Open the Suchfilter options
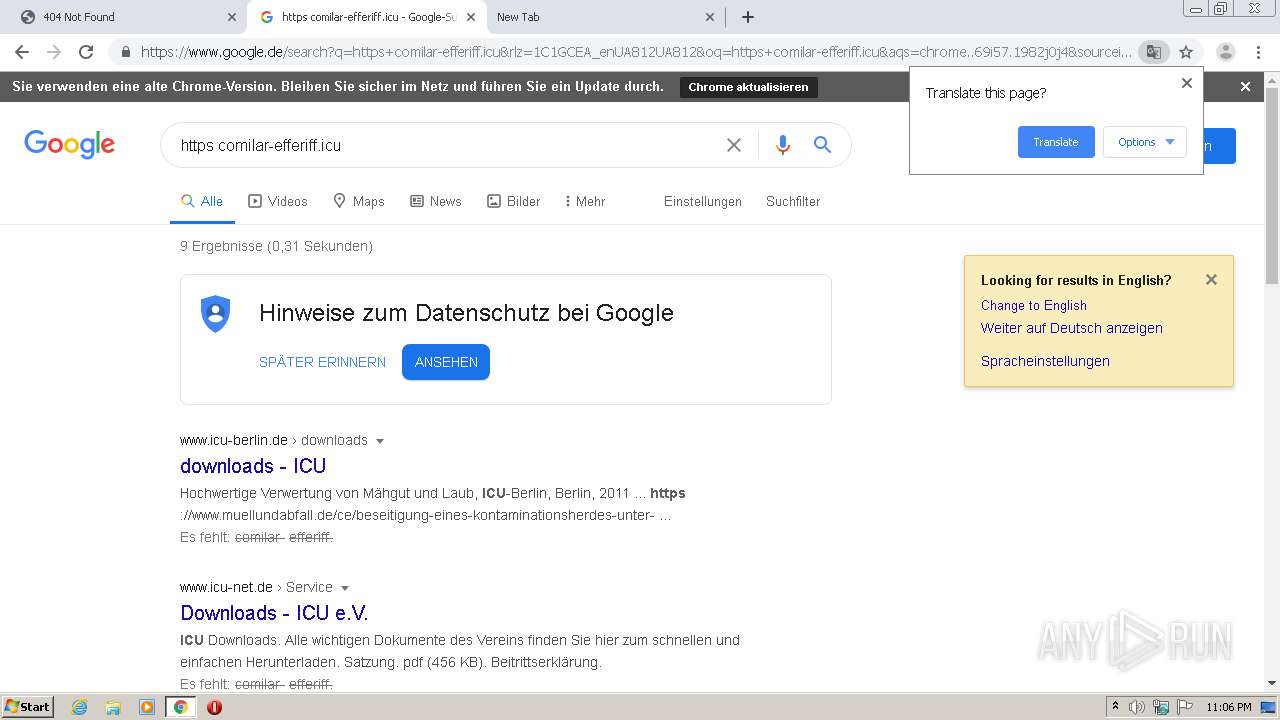This screenshot has width=1280, height=720. pyautogui.click(x=793, y=201)
